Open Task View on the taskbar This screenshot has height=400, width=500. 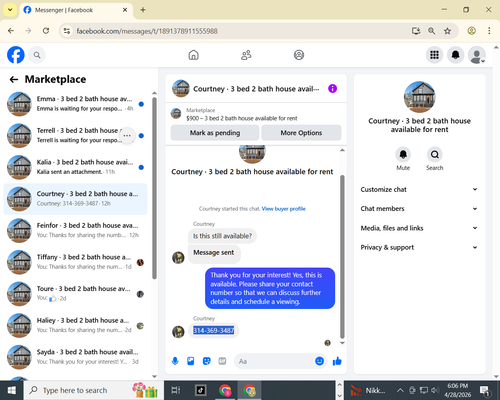point(176,390)
